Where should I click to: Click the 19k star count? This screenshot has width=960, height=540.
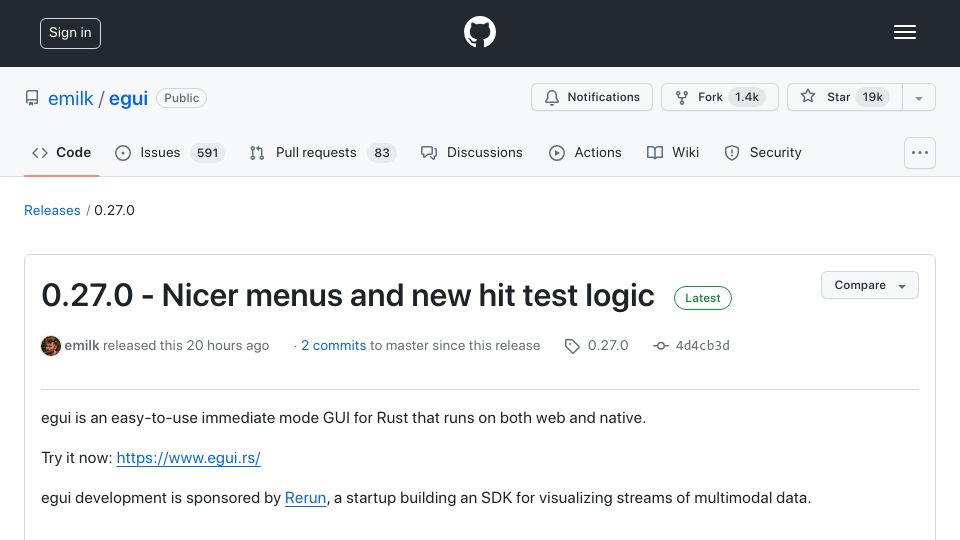coord(872,97)
